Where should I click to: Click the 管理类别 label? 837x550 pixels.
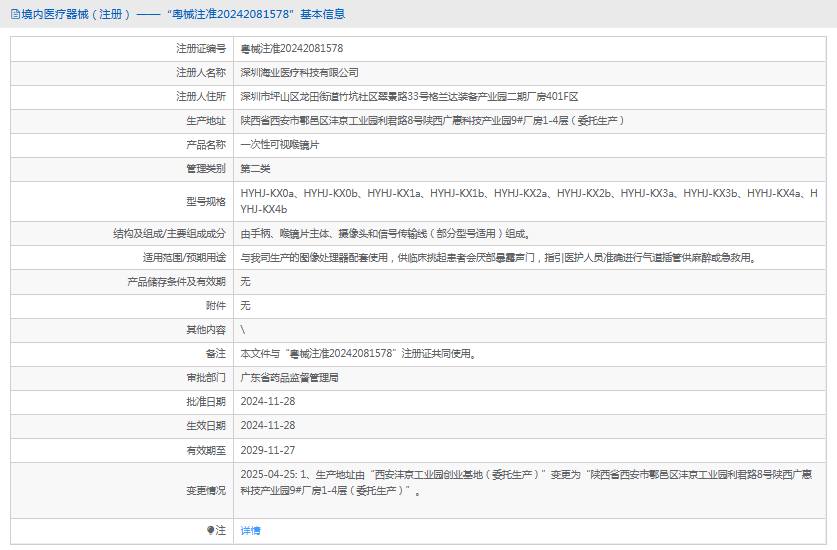coord(206,169)
